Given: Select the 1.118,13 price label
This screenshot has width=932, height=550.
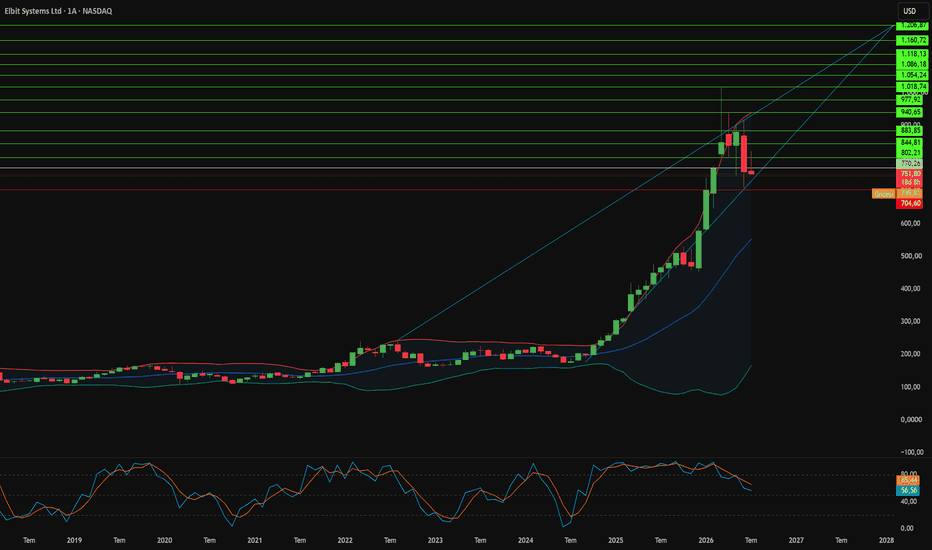Looking at the screenshot, I should (910, 54).
